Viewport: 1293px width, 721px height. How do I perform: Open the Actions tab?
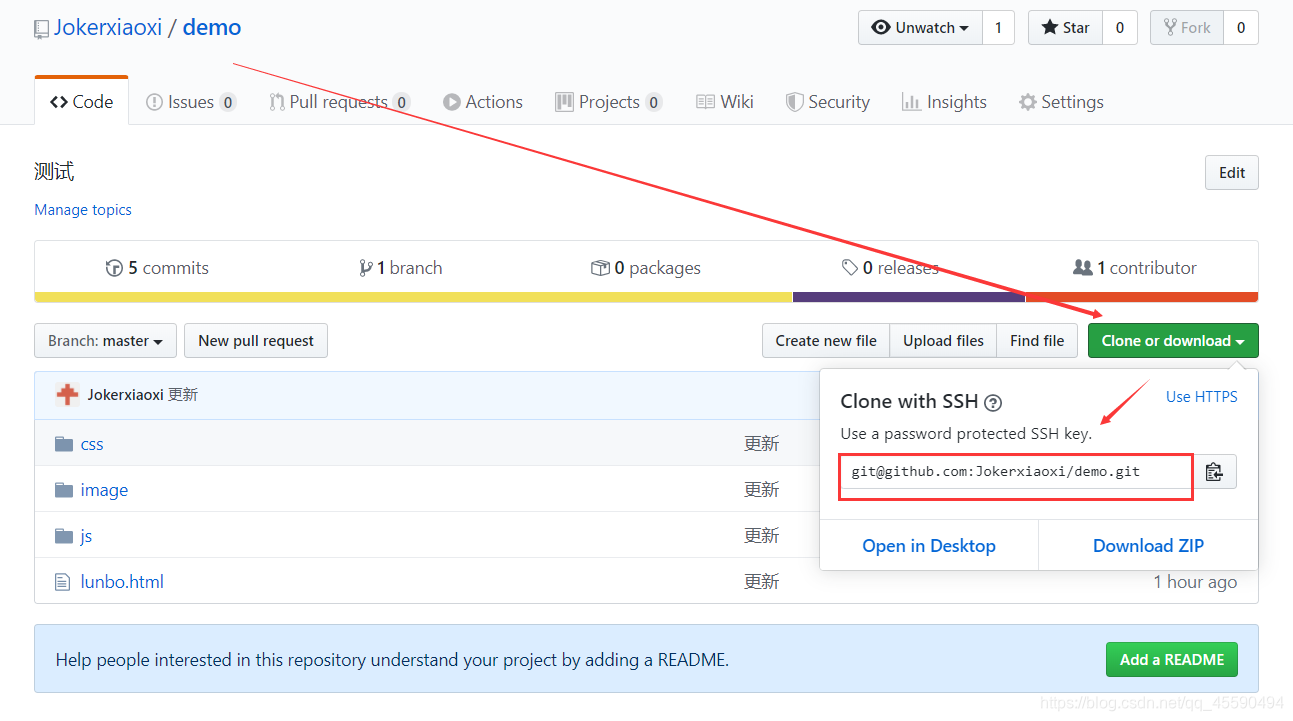click(x=482, y=102)
